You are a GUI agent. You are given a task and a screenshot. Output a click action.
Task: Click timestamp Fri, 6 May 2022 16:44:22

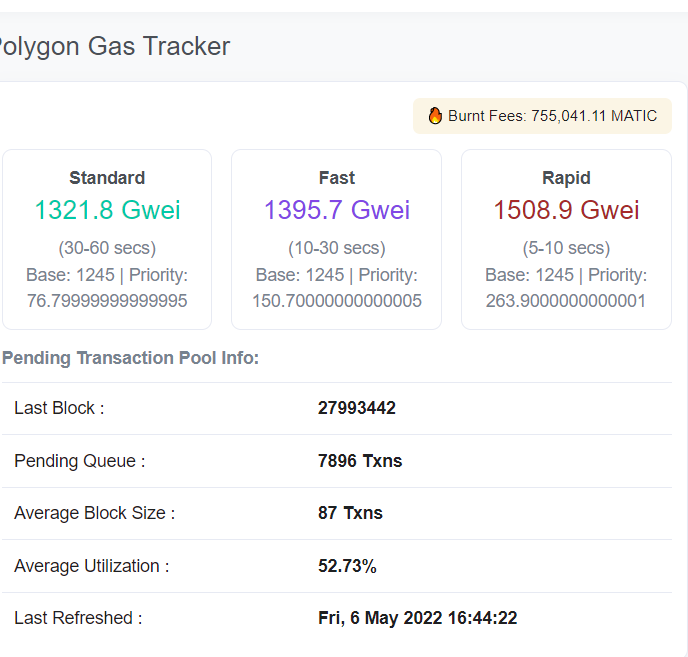[x=418, y=618]
